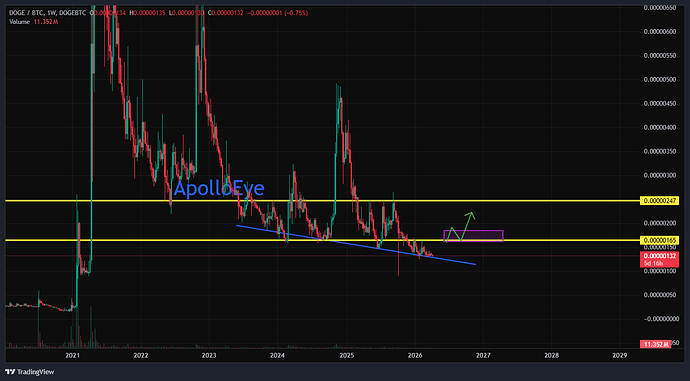Click the change value −0.00000001 (−0.75%)
Image resolution: width=690 pixels, height=381 pixels.
pyautogui.click(x=277, y=13)
